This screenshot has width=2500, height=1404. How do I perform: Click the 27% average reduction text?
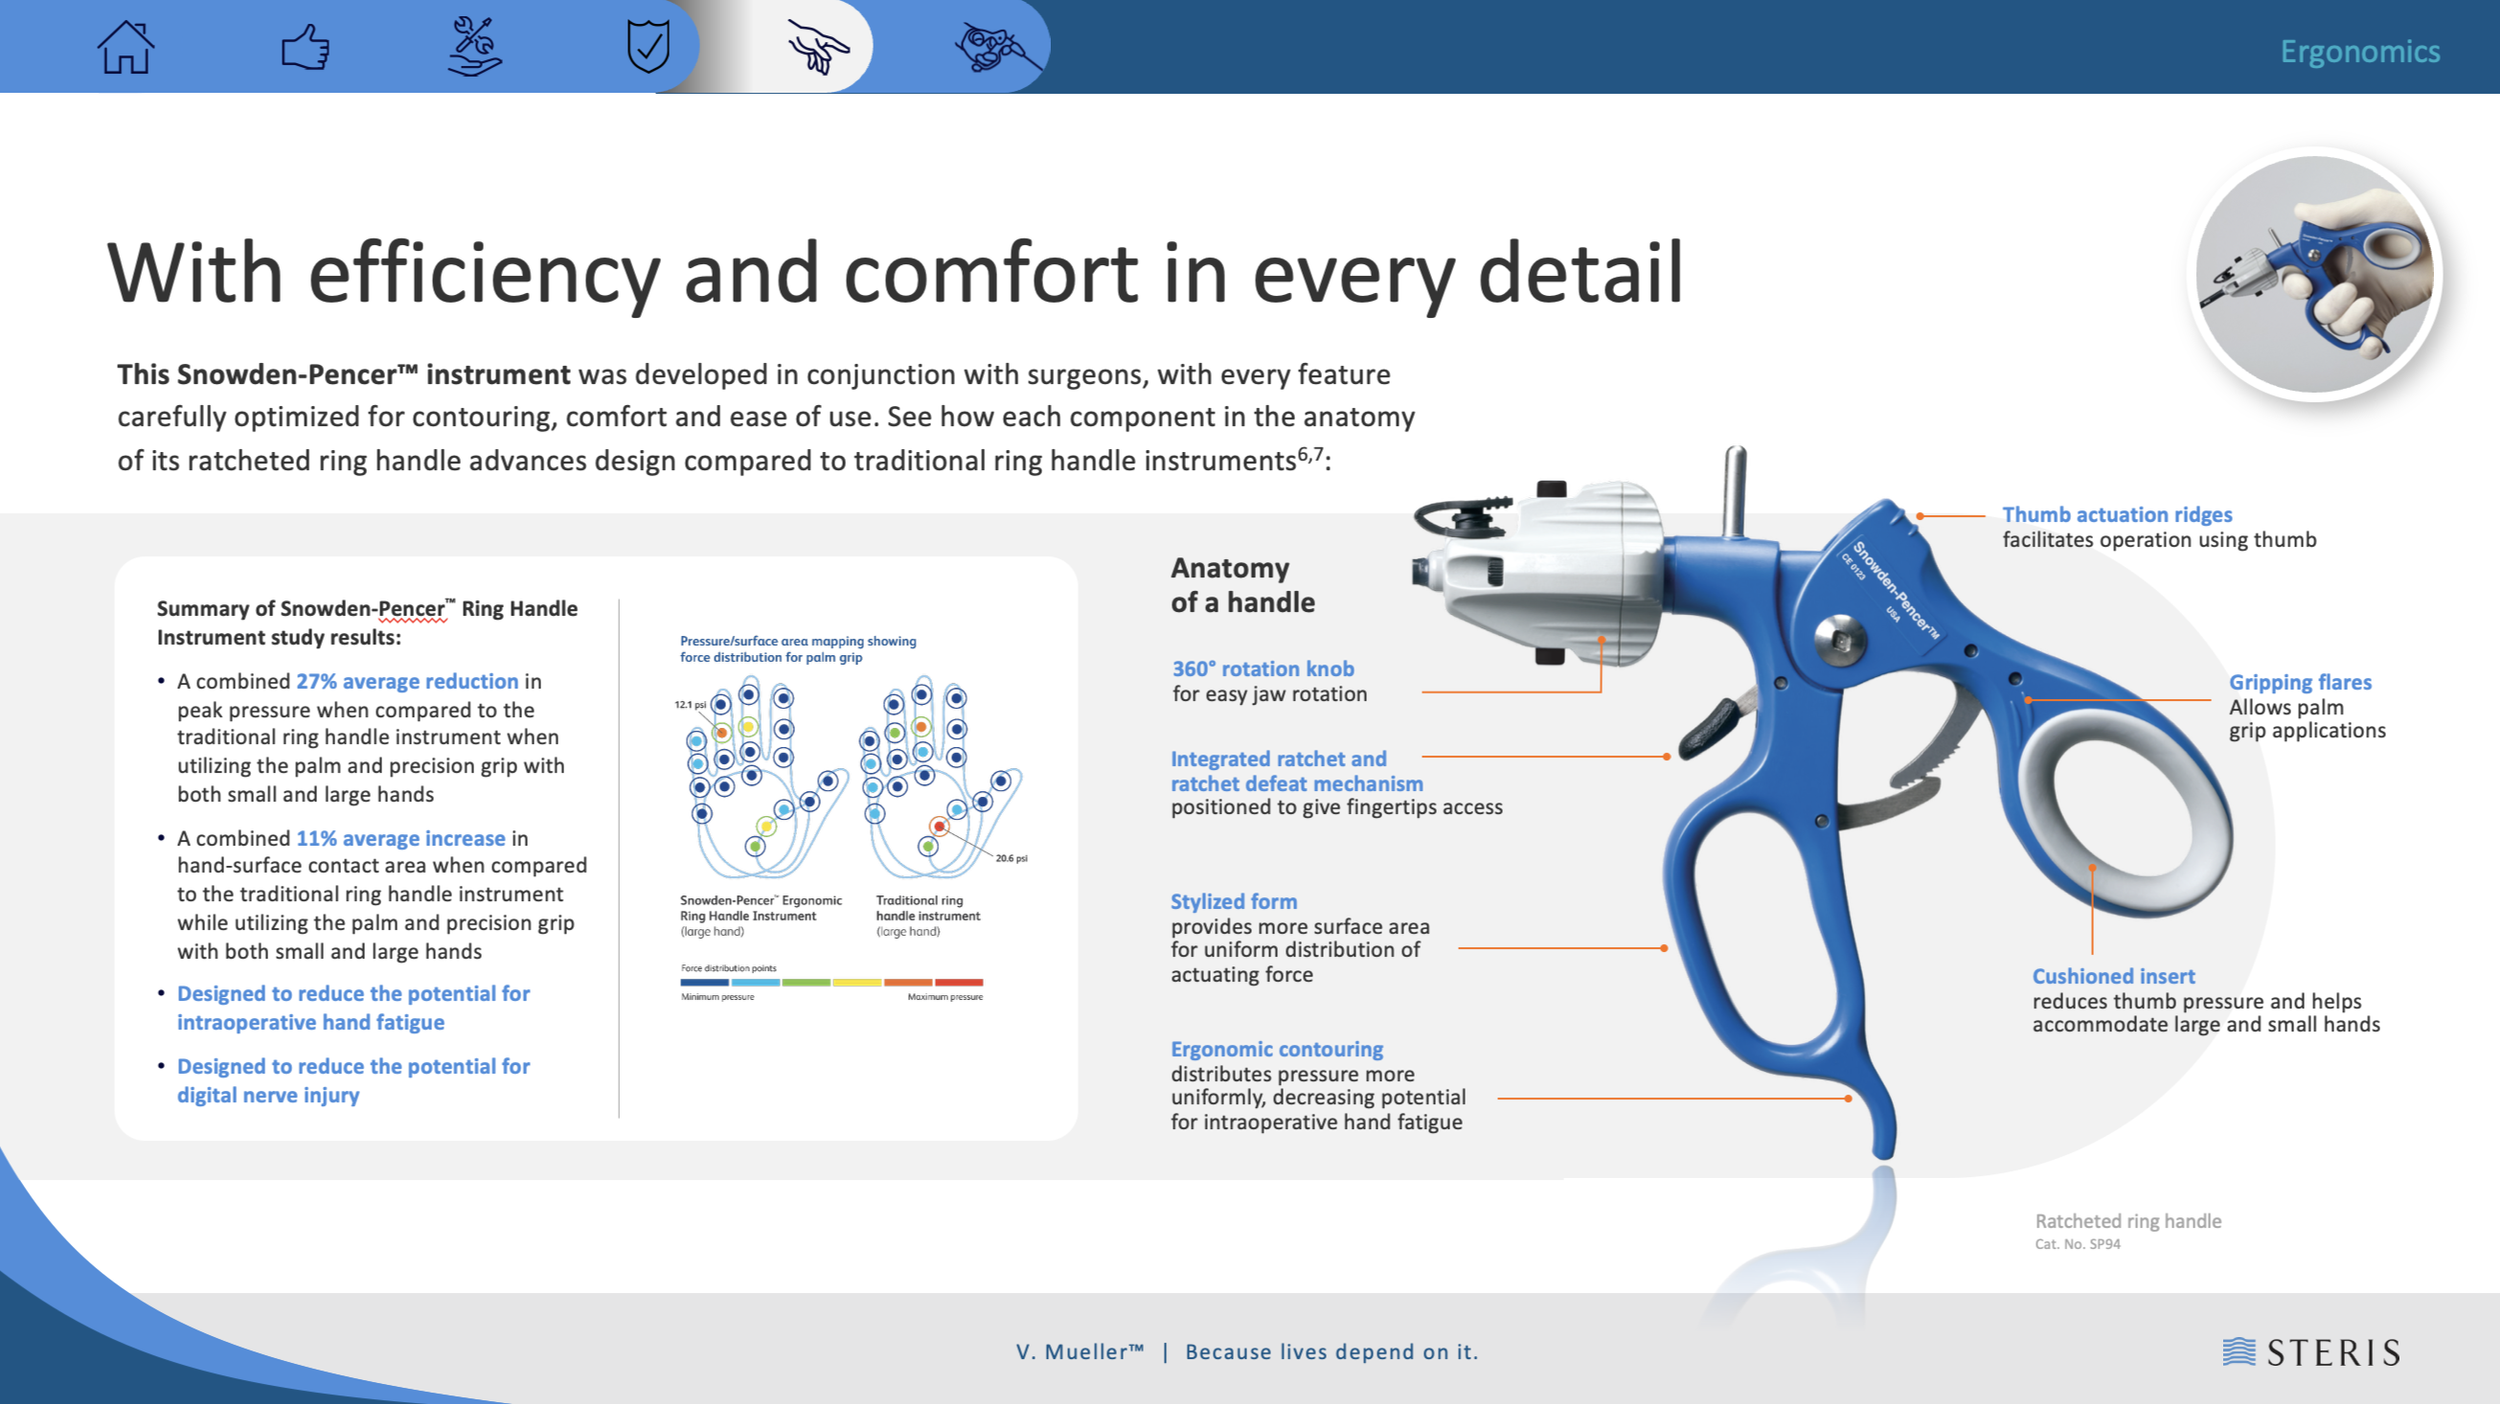pyautogui.click(x=407, y=681)
